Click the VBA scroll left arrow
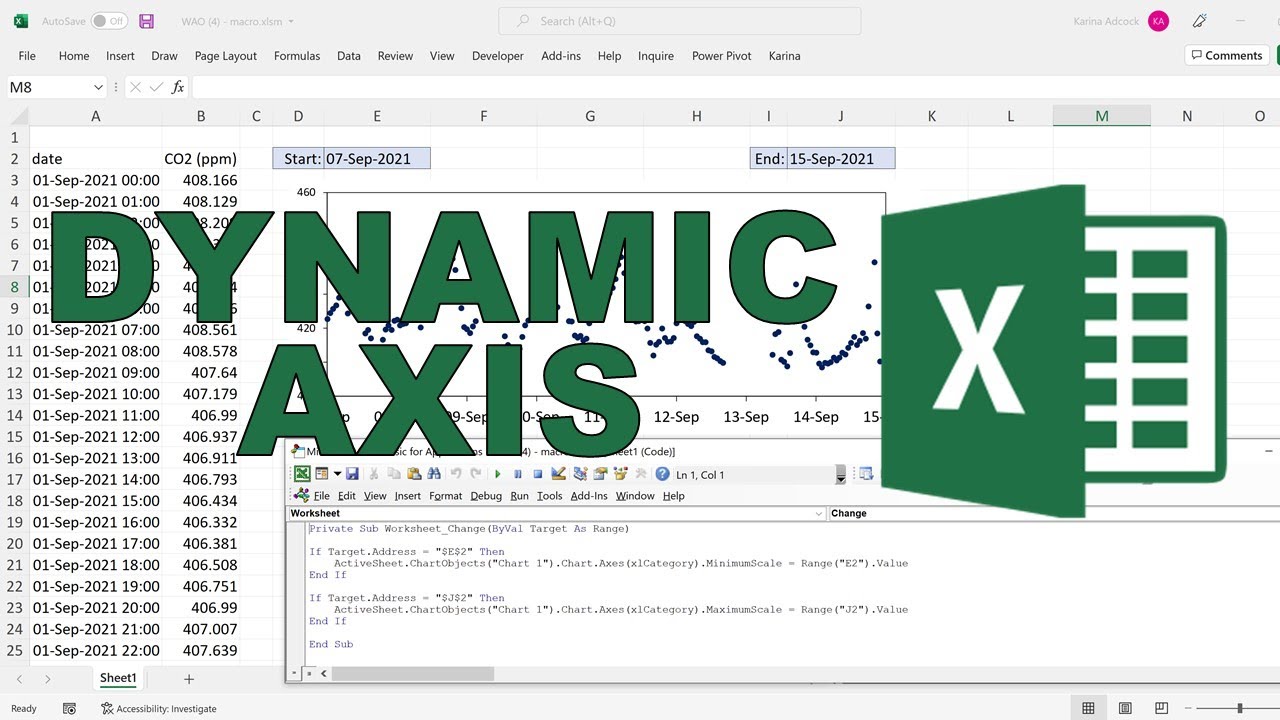Screen dimensions: 1280x720 tap(324, 674)
